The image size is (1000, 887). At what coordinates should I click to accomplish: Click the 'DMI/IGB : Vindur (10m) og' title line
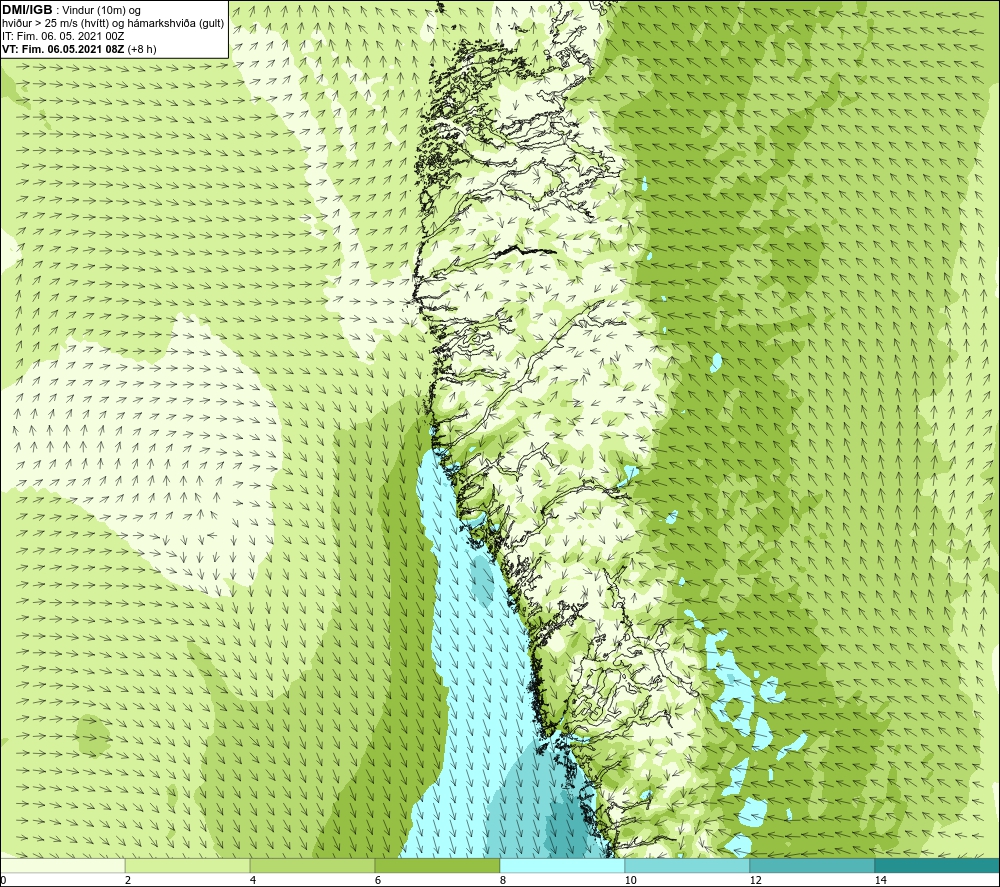[x=71, y=10]
